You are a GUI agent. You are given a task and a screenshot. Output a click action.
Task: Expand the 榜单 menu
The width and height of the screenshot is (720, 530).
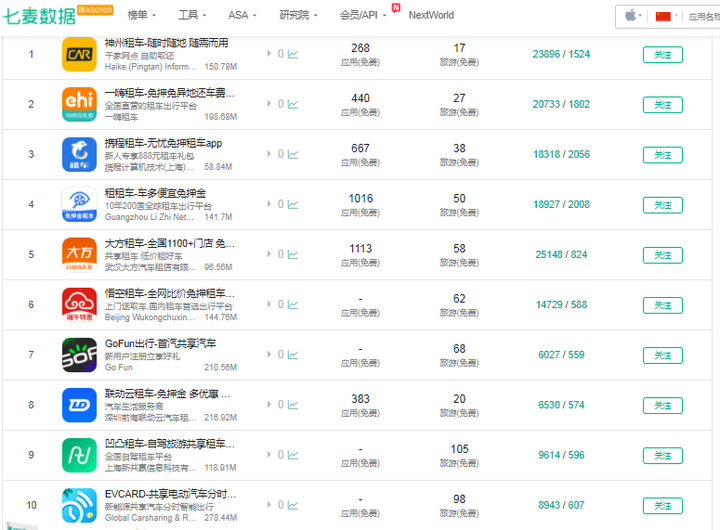coord(141,15)
